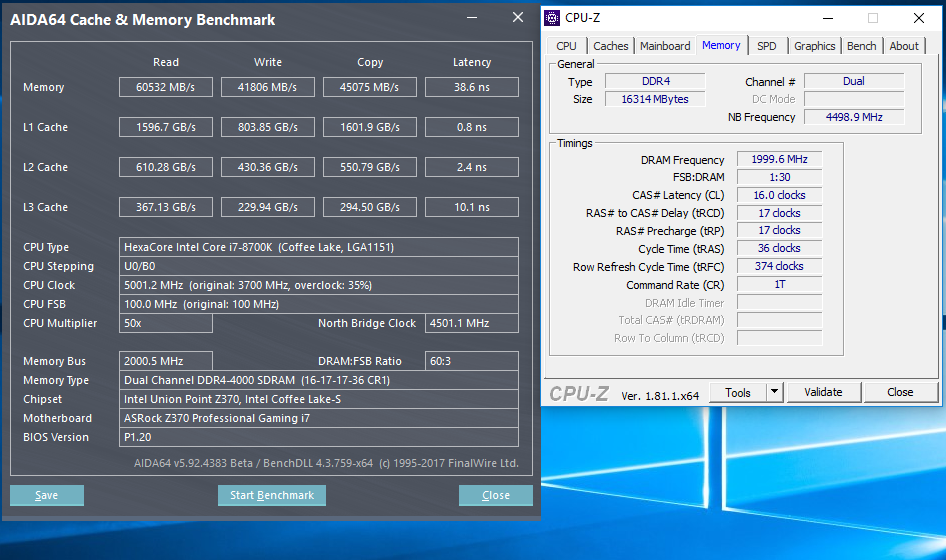
Task: Click the DRAM Frequency value 1999.6 MHz
Action: (779, 159)
